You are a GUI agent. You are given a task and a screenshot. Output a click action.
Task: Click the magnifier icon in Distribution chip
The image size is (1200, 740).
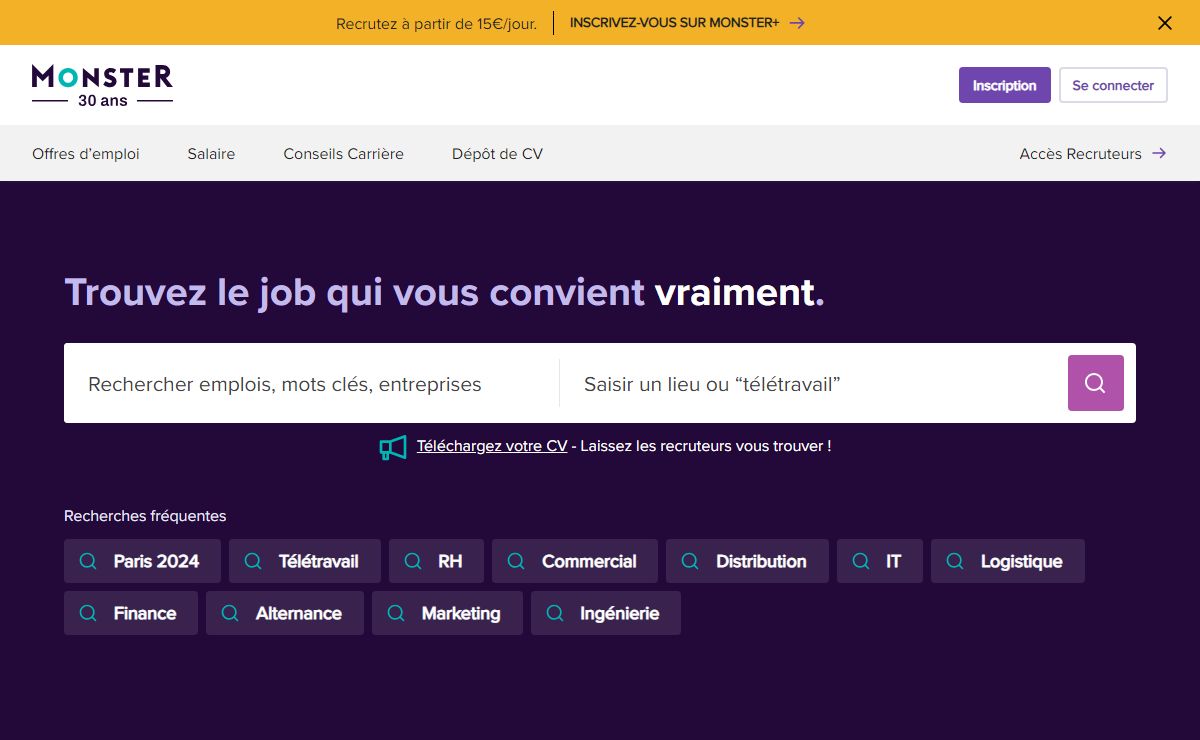pos(690,561)
